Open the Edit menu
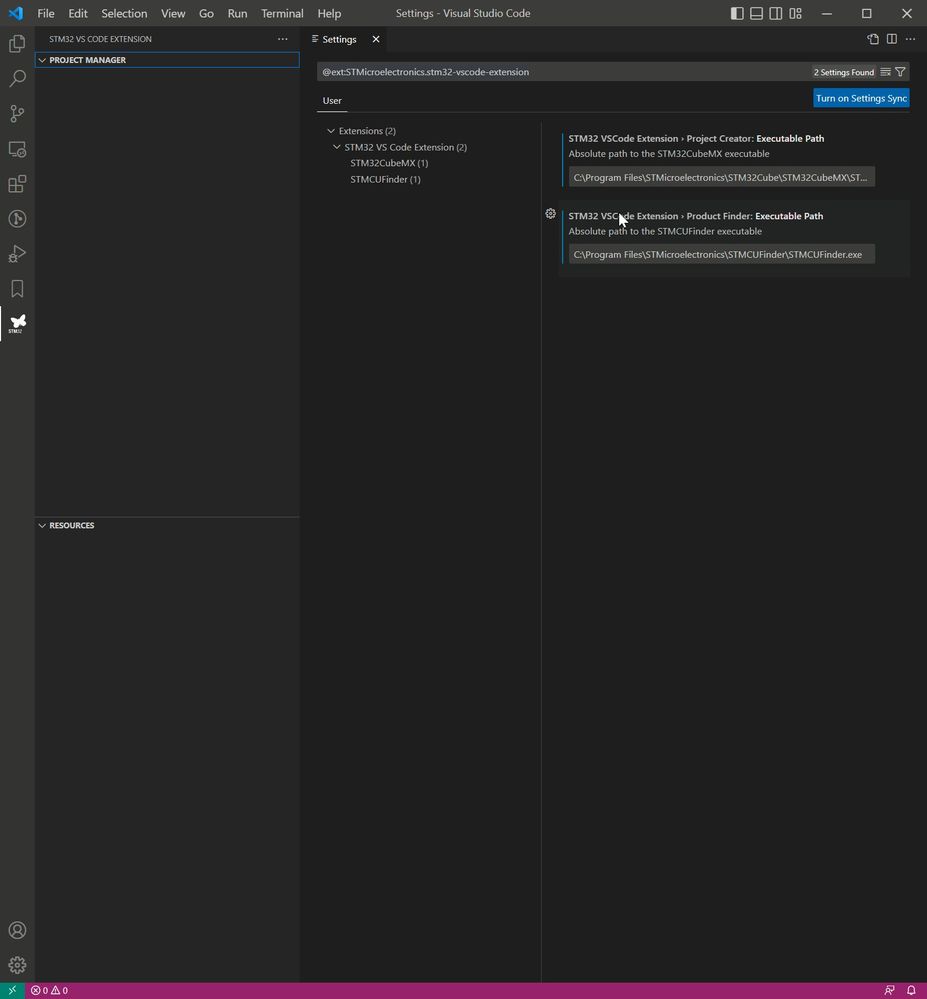 pos(78,13)
